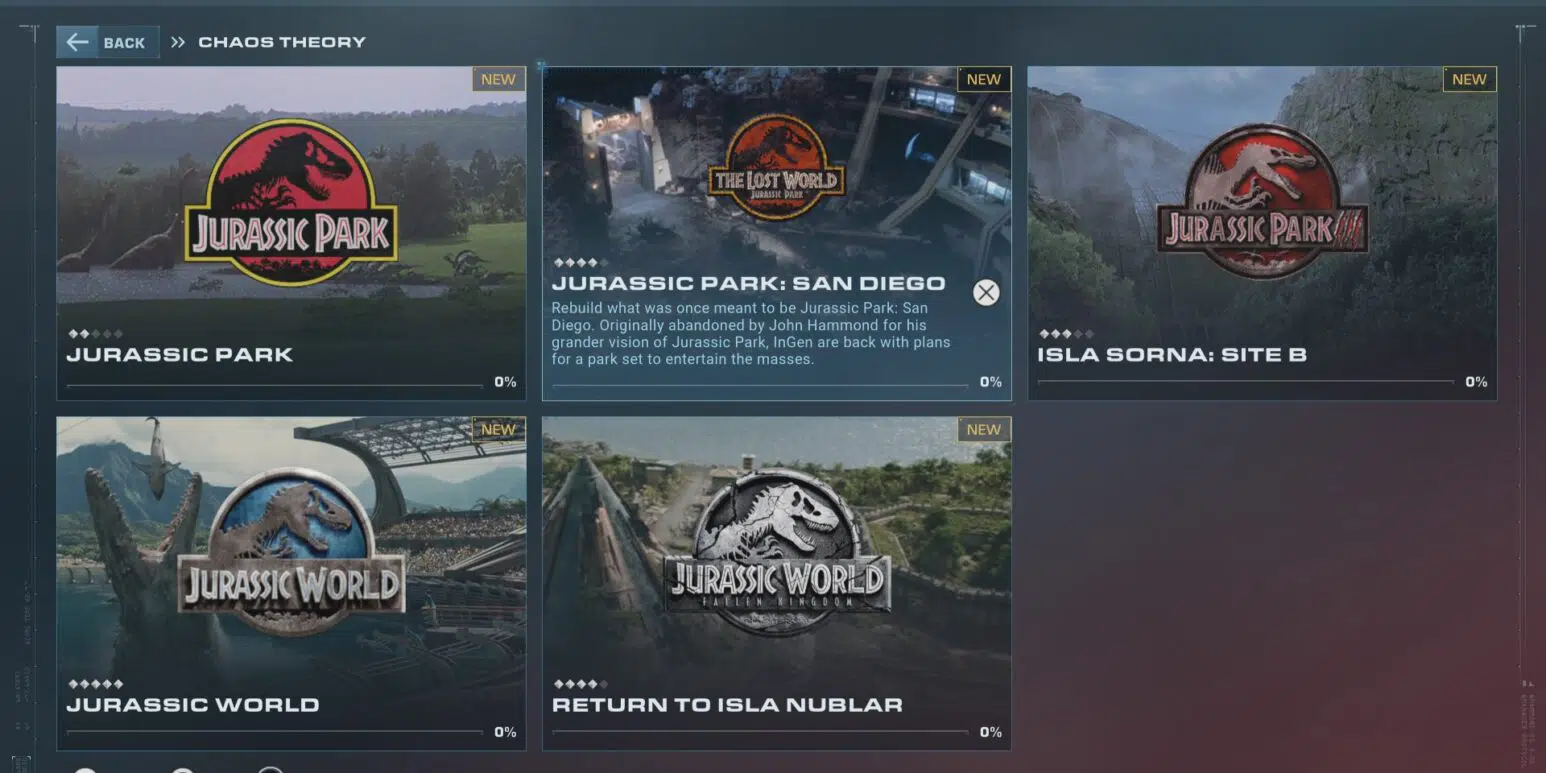Viewport: 1546px width, 773px height.
Task: Click the difficulty diamonds above Jurassic Park: San Diego
Action: point(581,263)
